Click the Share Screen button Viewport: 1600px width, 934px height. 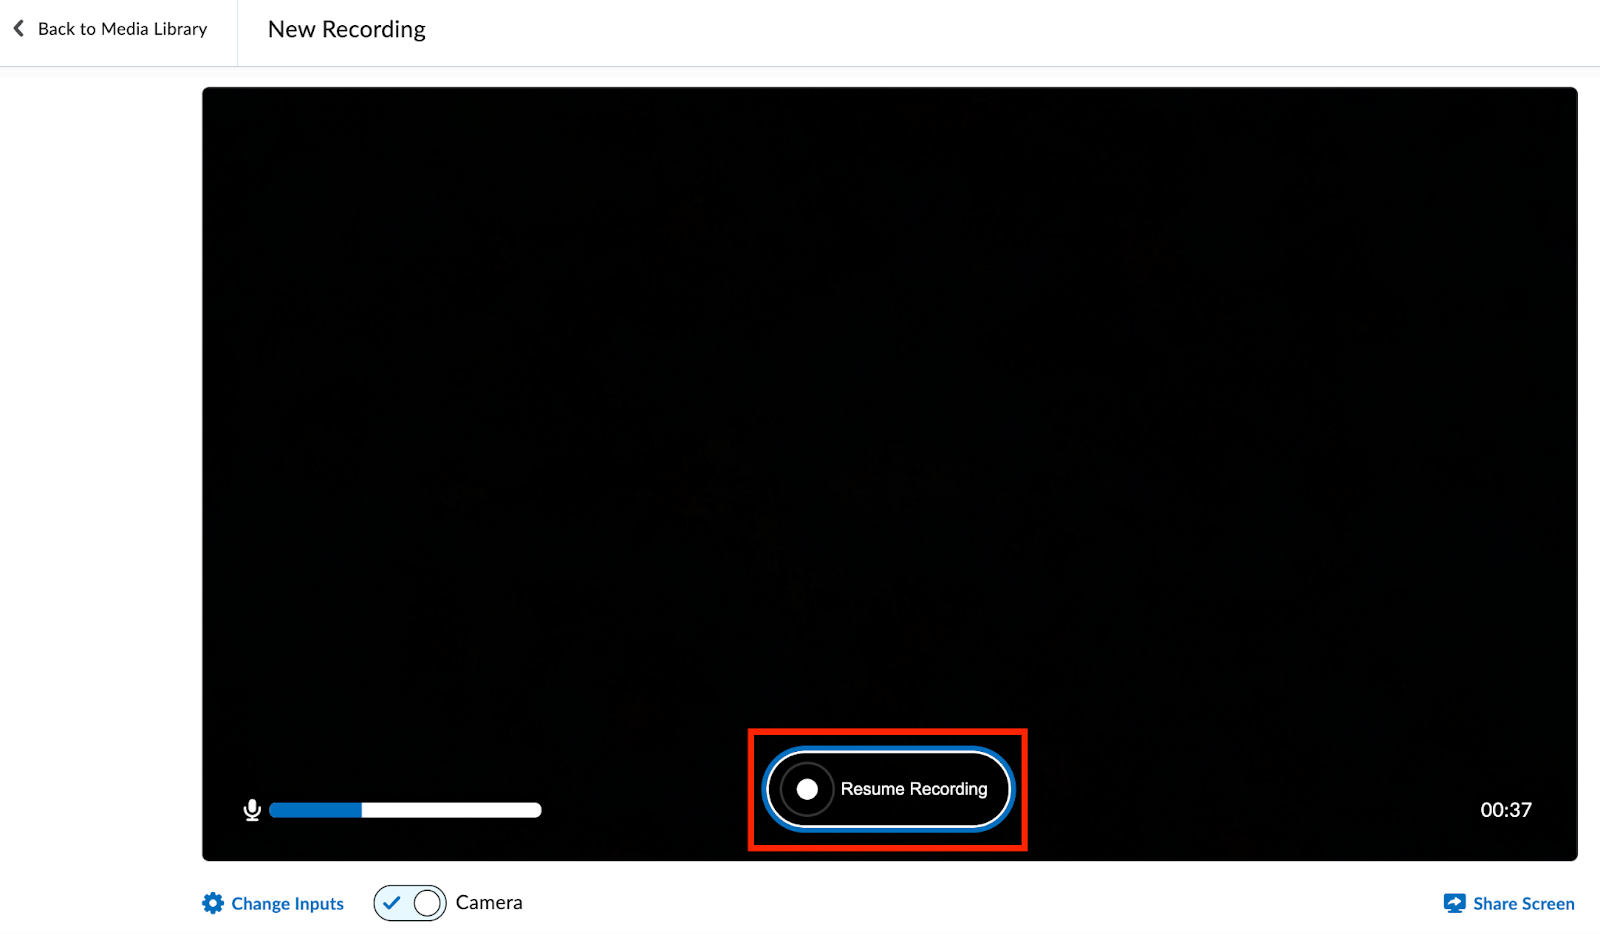[x=1509, y=903]
